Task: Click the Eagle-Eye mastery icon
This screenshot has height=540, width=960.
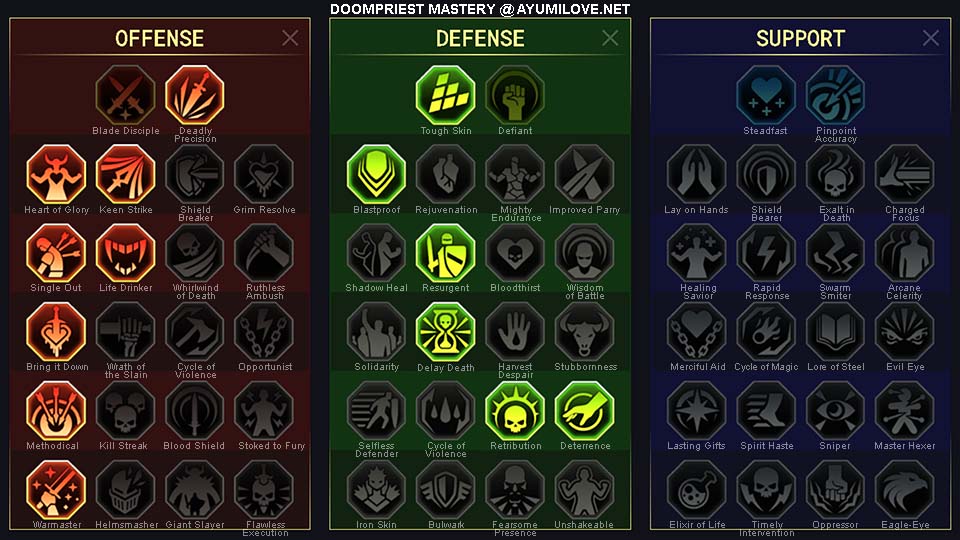Action: [x=904, y=490]
